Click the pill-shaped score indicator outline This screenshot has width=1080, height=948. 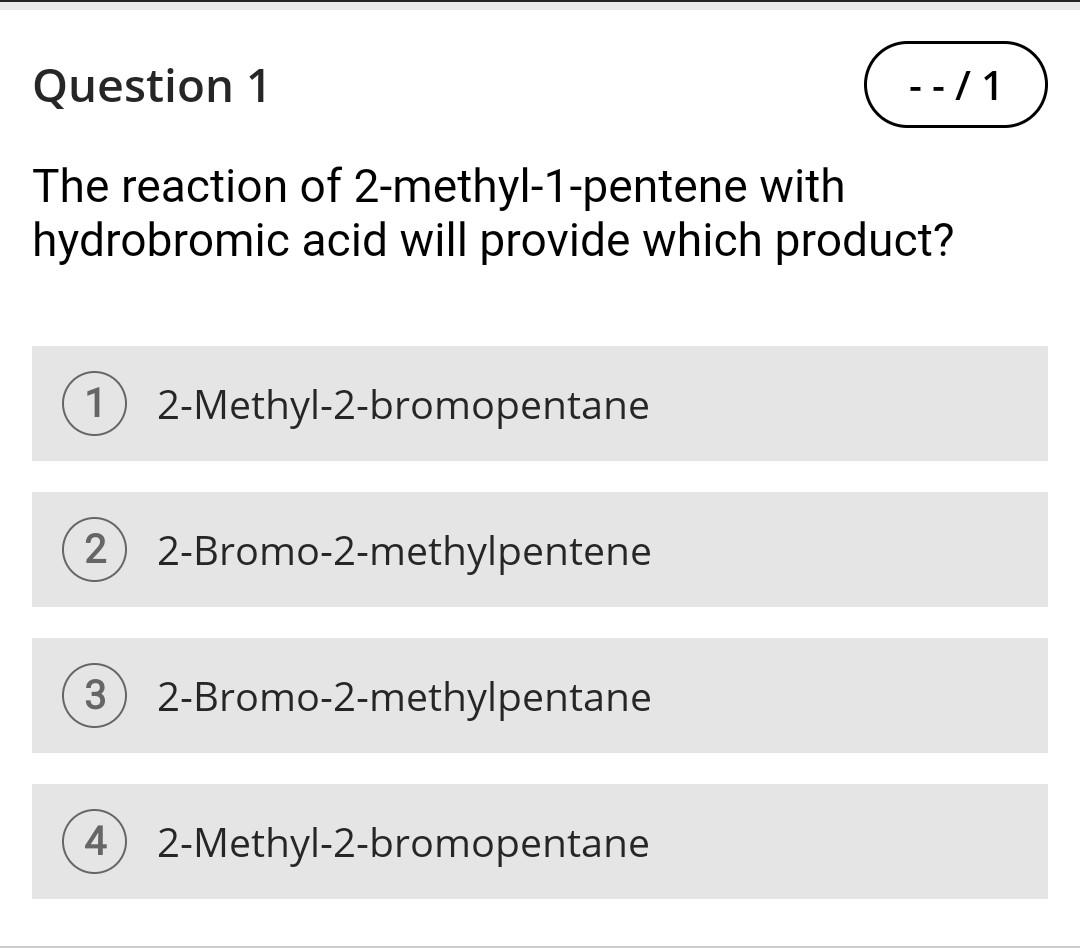[x=955, y=87]
